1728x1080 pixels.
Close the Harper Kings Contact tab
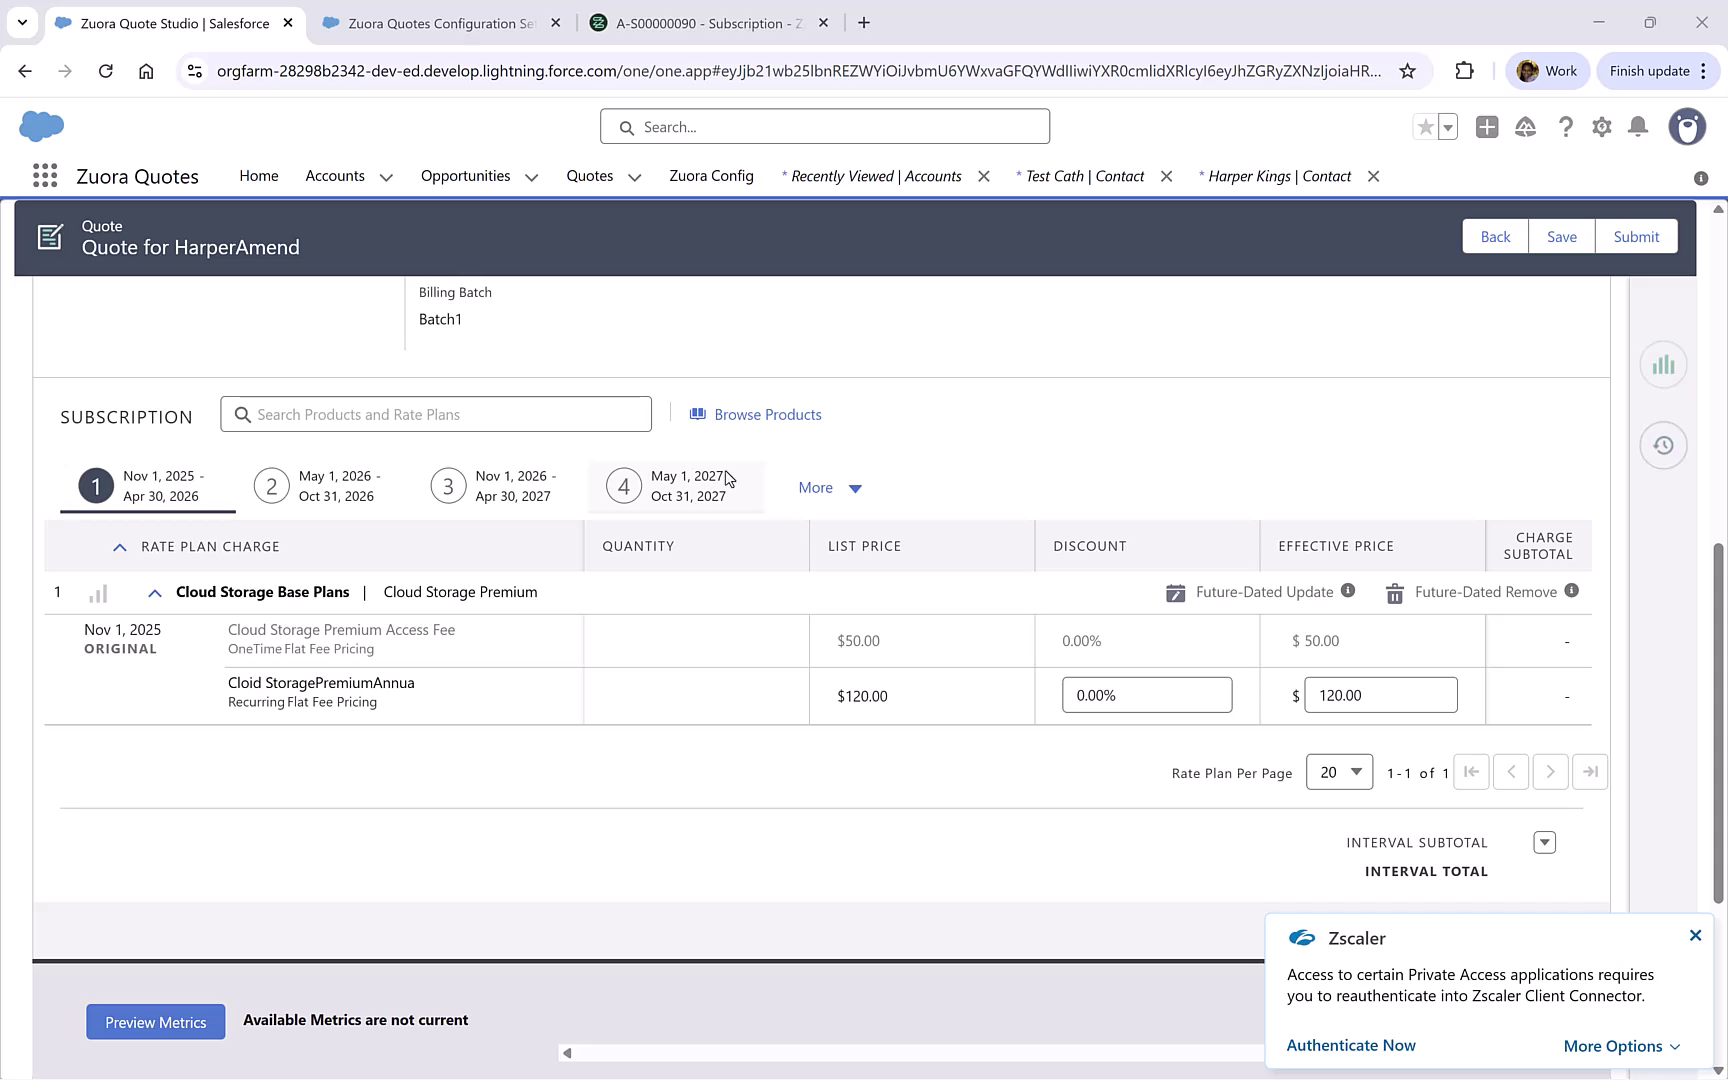coord(1373,176)
